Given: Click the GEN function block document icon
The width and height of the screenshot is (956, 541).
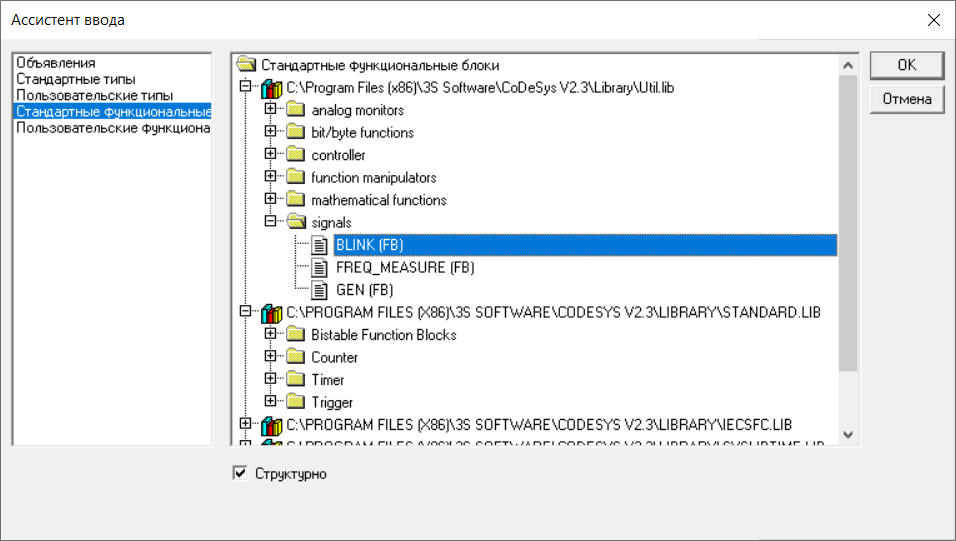Looking at the screenshot, I should coord(320,290).
